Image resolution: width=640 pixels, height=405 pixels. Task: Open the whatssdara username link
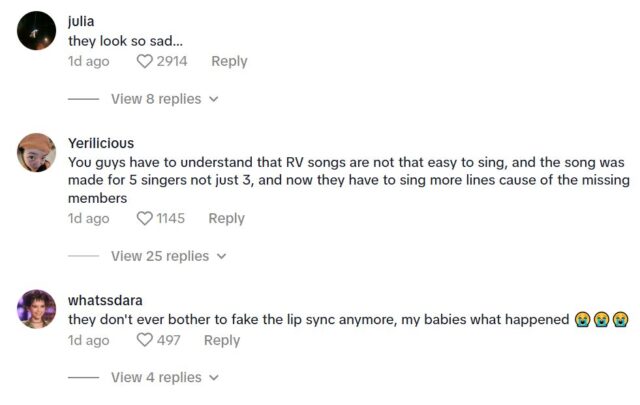click(104, 300)
